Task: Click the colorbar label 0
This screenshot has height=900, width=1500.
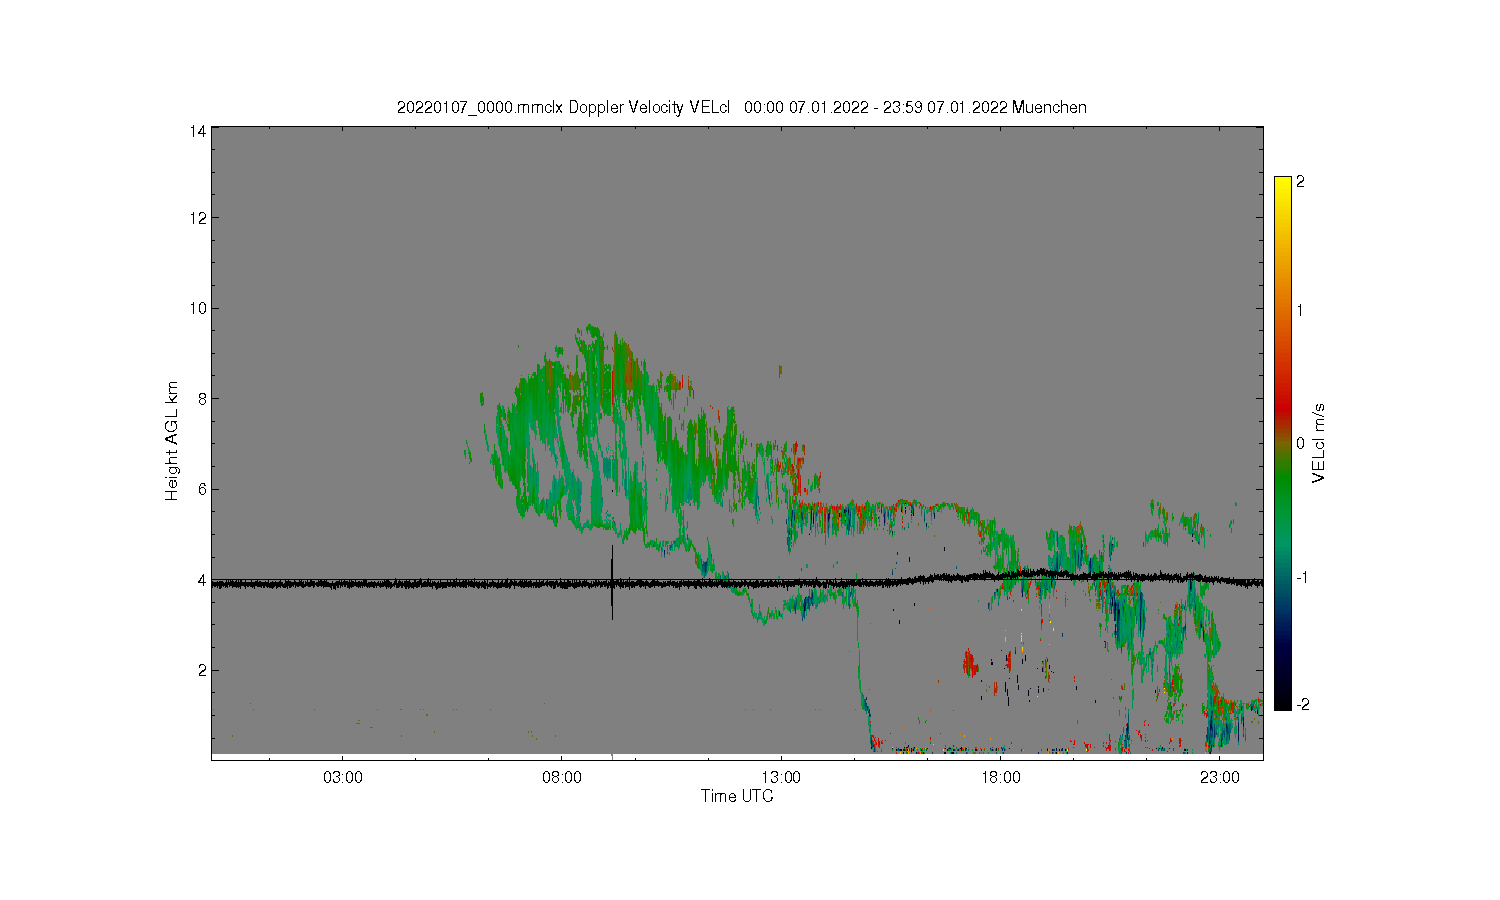Action: (x=1300, y=443)
